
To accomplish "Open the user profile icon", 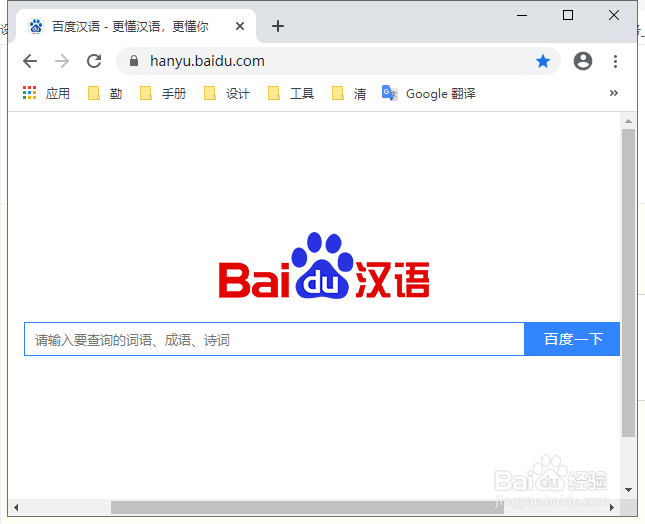I will [583, 61].
